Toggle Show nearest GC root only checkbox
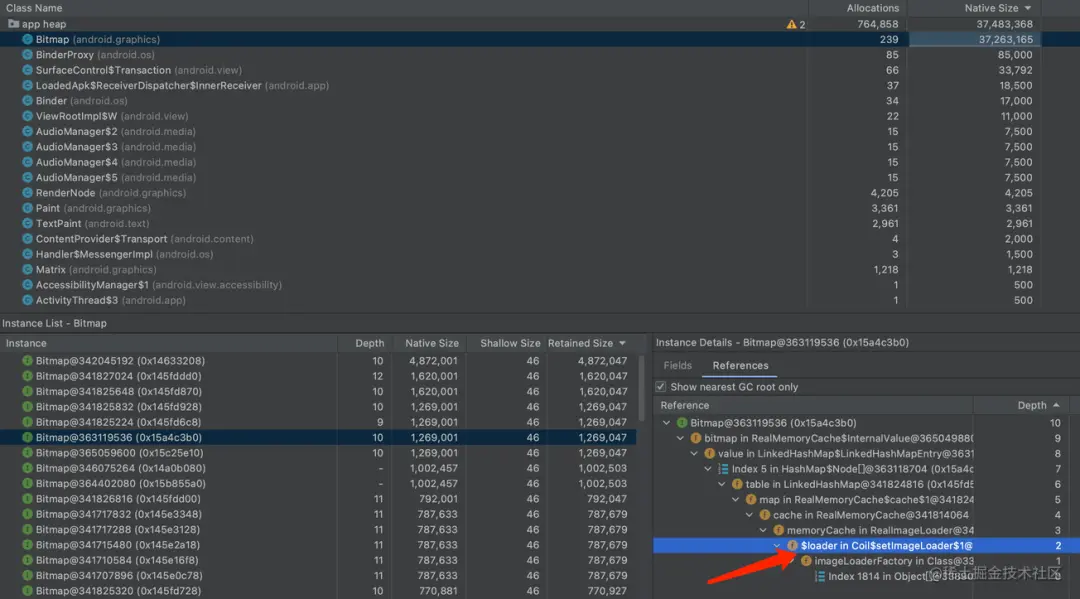Image resolution: width=1080 pixels, height=599 pixels. pos(661,387)
